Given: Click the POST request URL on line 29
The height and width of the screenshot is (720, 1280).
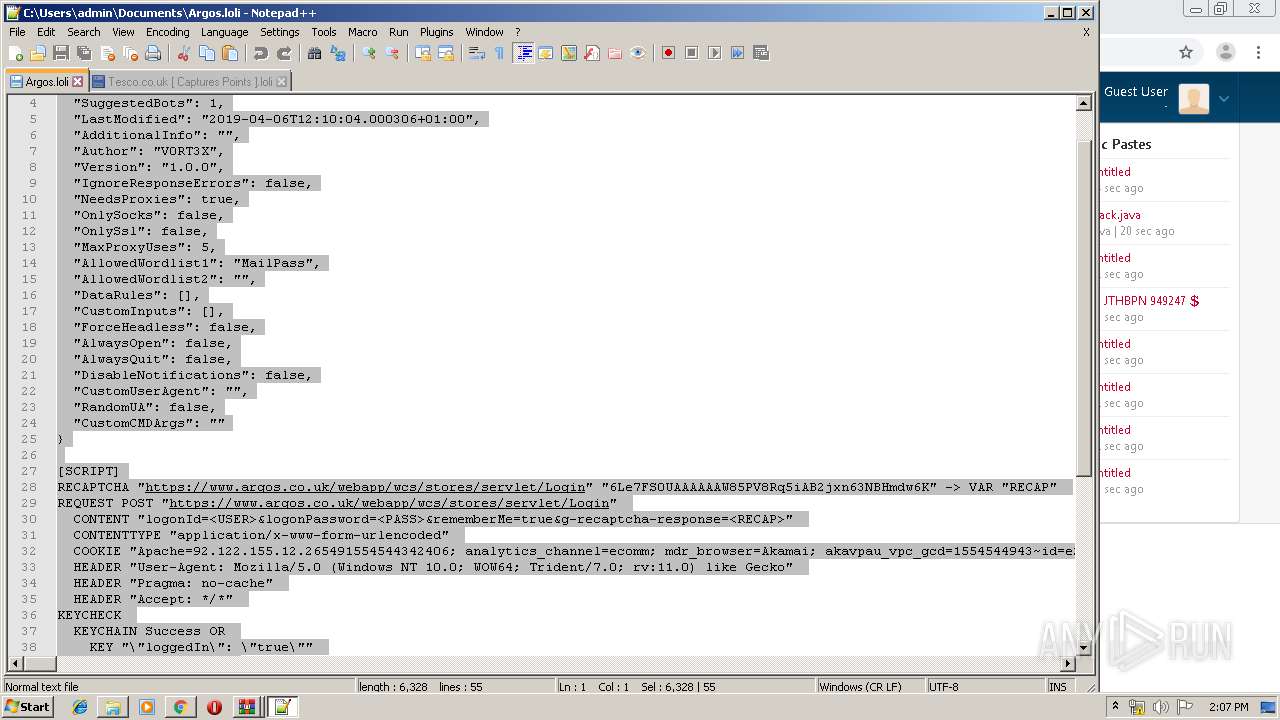Looking at the screenshot, I should pos(389,503).
